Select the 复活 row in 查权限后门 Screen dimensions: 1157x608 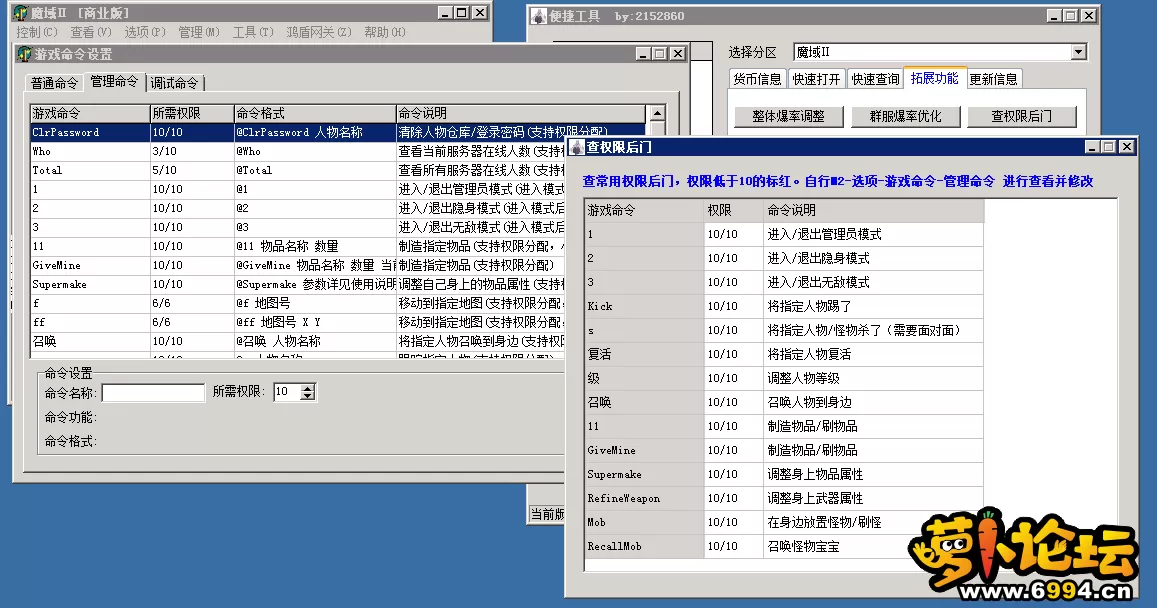point(784,354)
